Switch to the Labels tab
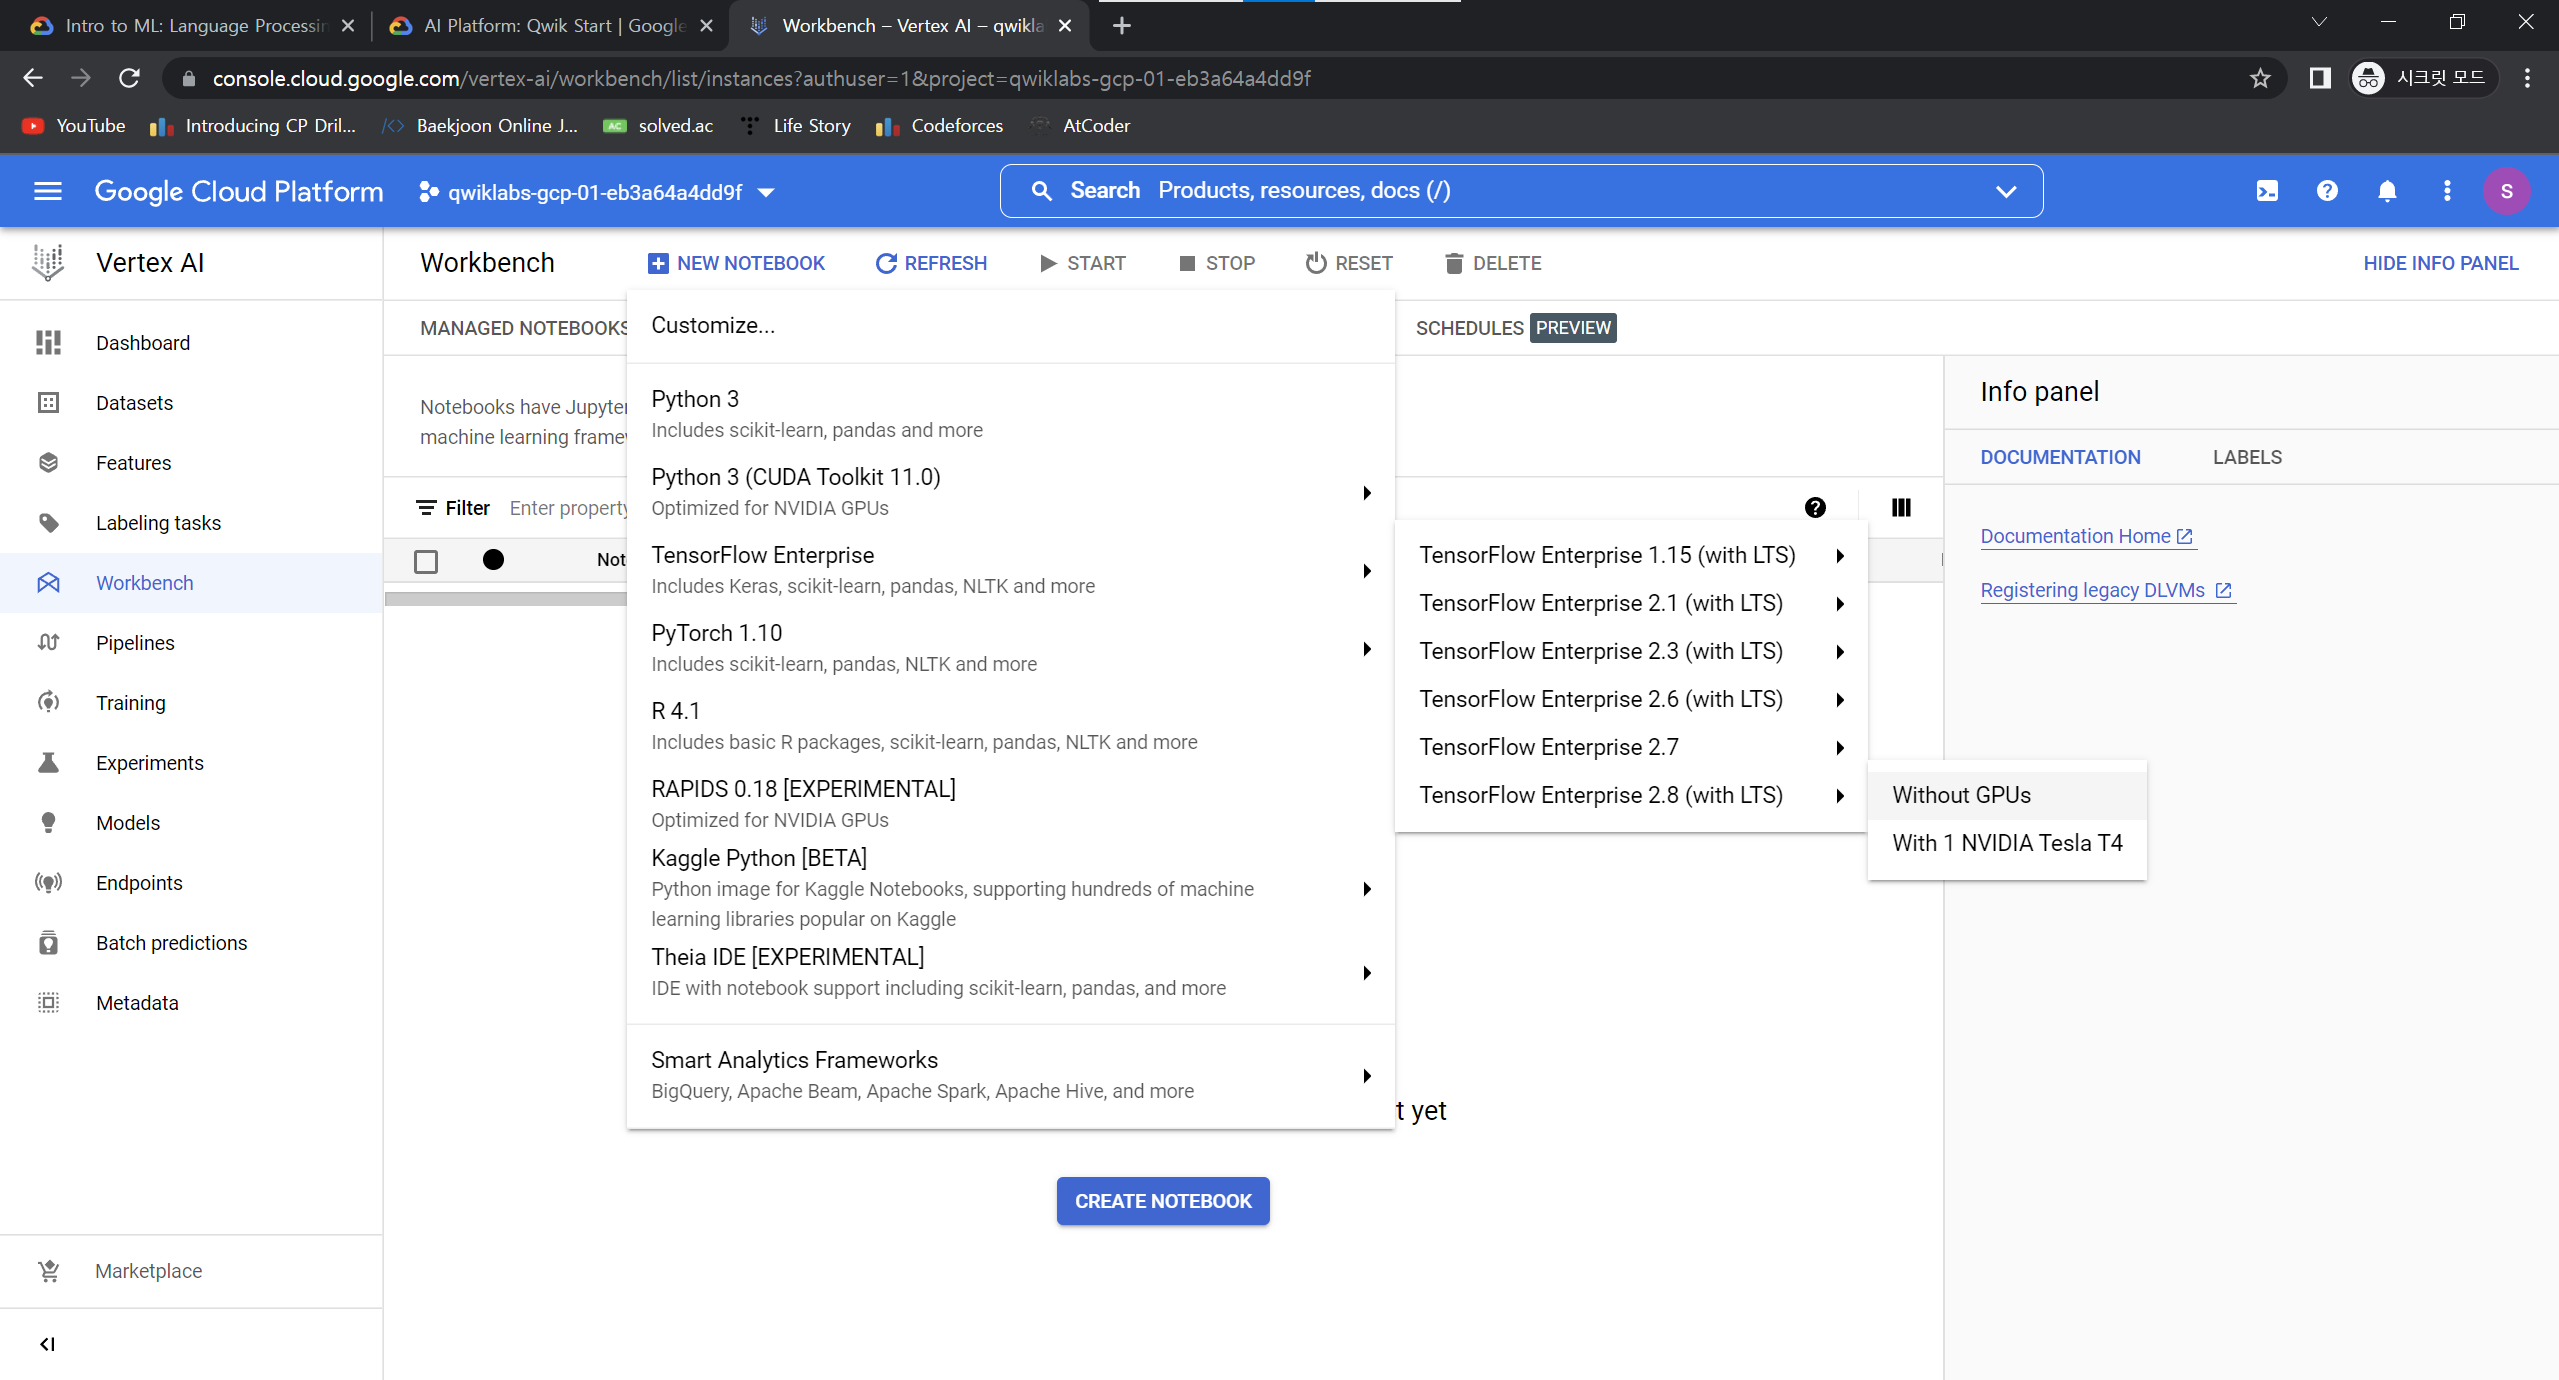The image size is (2559, 1380). 2246,457
